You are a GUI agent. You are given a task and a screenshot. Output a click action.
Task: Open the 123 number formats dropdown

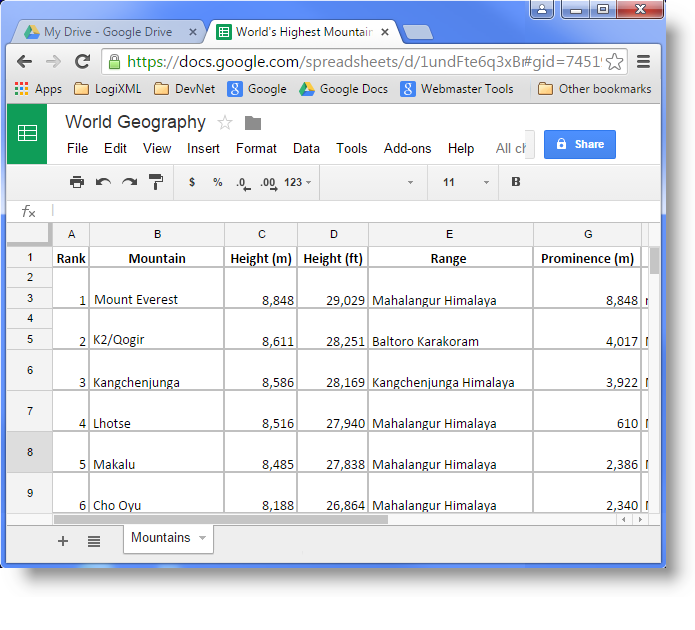(x=298, y=182)
